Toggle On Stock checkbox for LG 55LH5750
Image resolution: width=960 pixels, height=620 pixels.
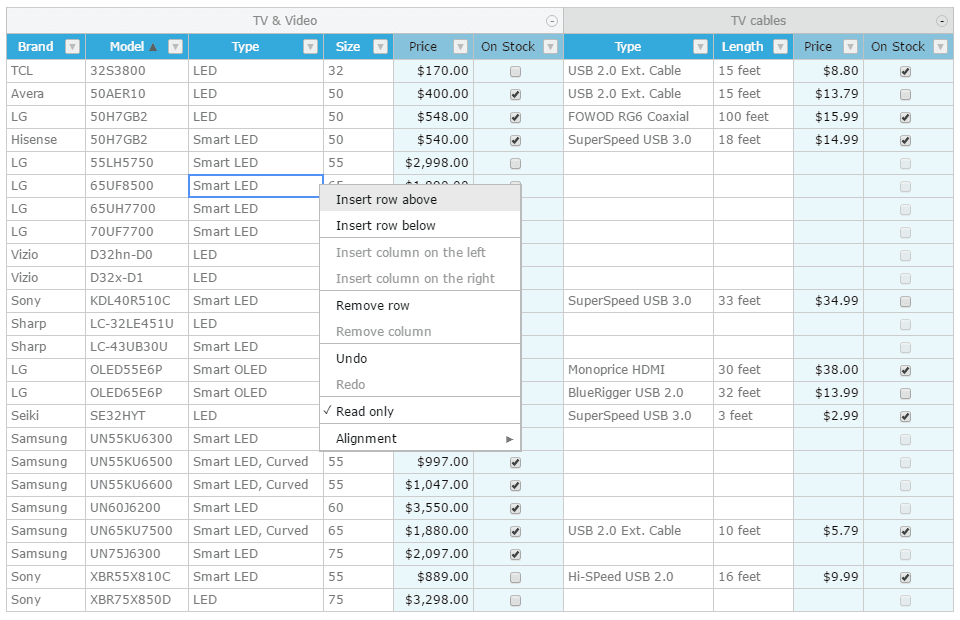coord(516,163)
